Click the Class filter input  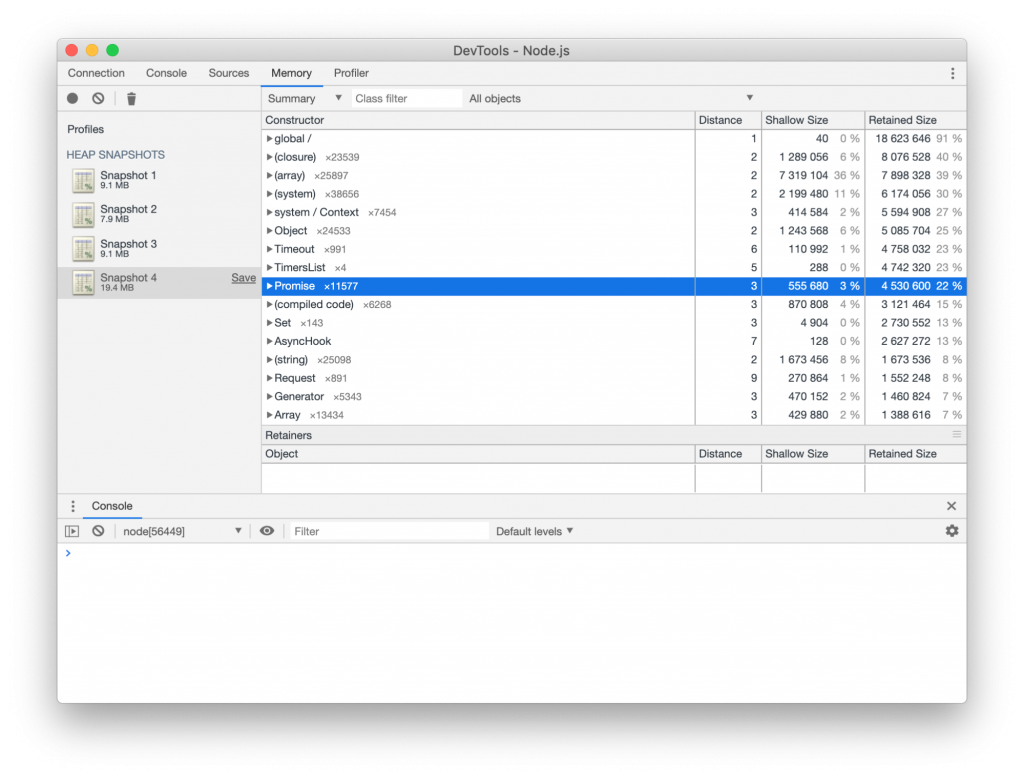click(406, 99)
